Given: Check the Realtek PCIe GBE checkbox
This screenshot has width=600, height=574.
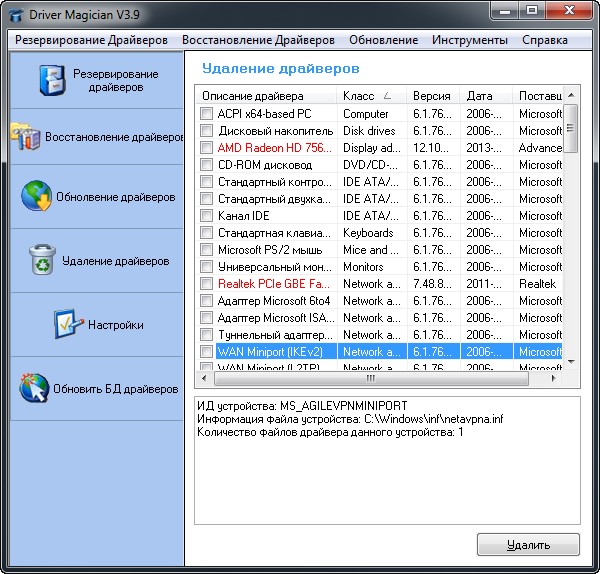Looking at the screenshot, I should [x=206, y=284].
